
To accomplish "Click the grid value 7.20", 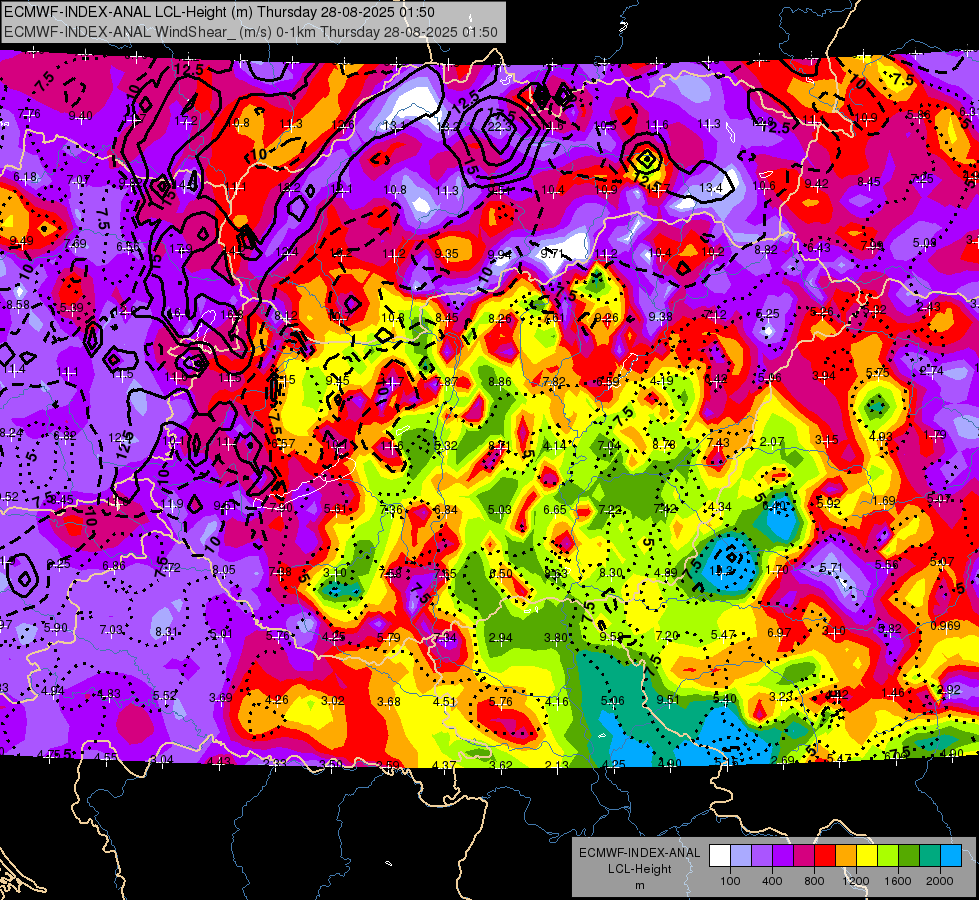I will (x=667, y=636).
